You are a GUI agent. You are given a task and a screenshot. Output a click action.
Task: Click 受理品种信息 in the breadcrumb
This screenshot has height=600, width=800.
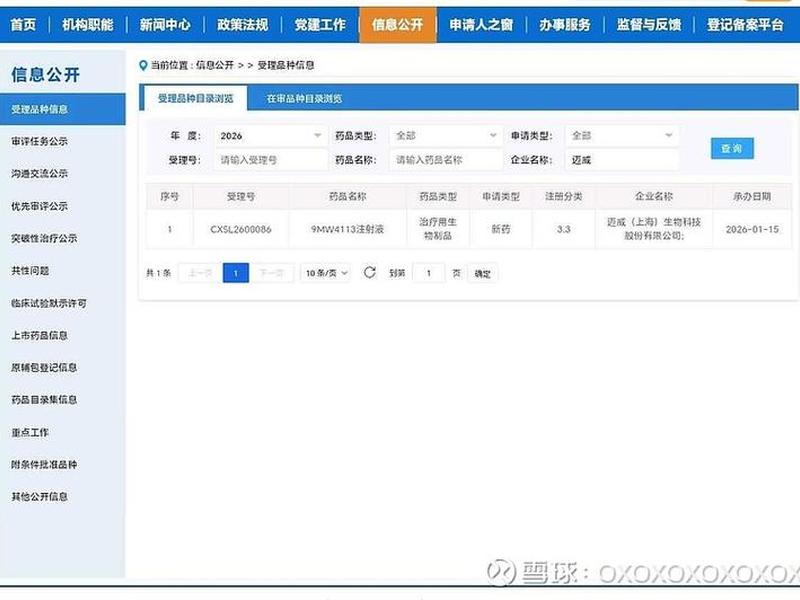point(286,65)
